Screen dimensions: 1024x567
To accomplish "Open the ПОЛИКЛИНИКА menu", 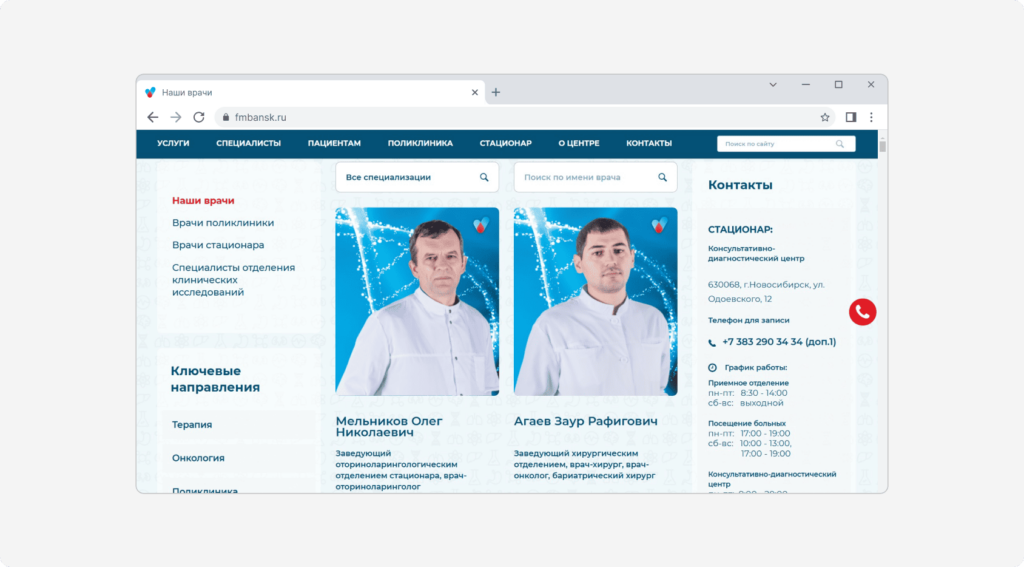I will pos(420,143).
